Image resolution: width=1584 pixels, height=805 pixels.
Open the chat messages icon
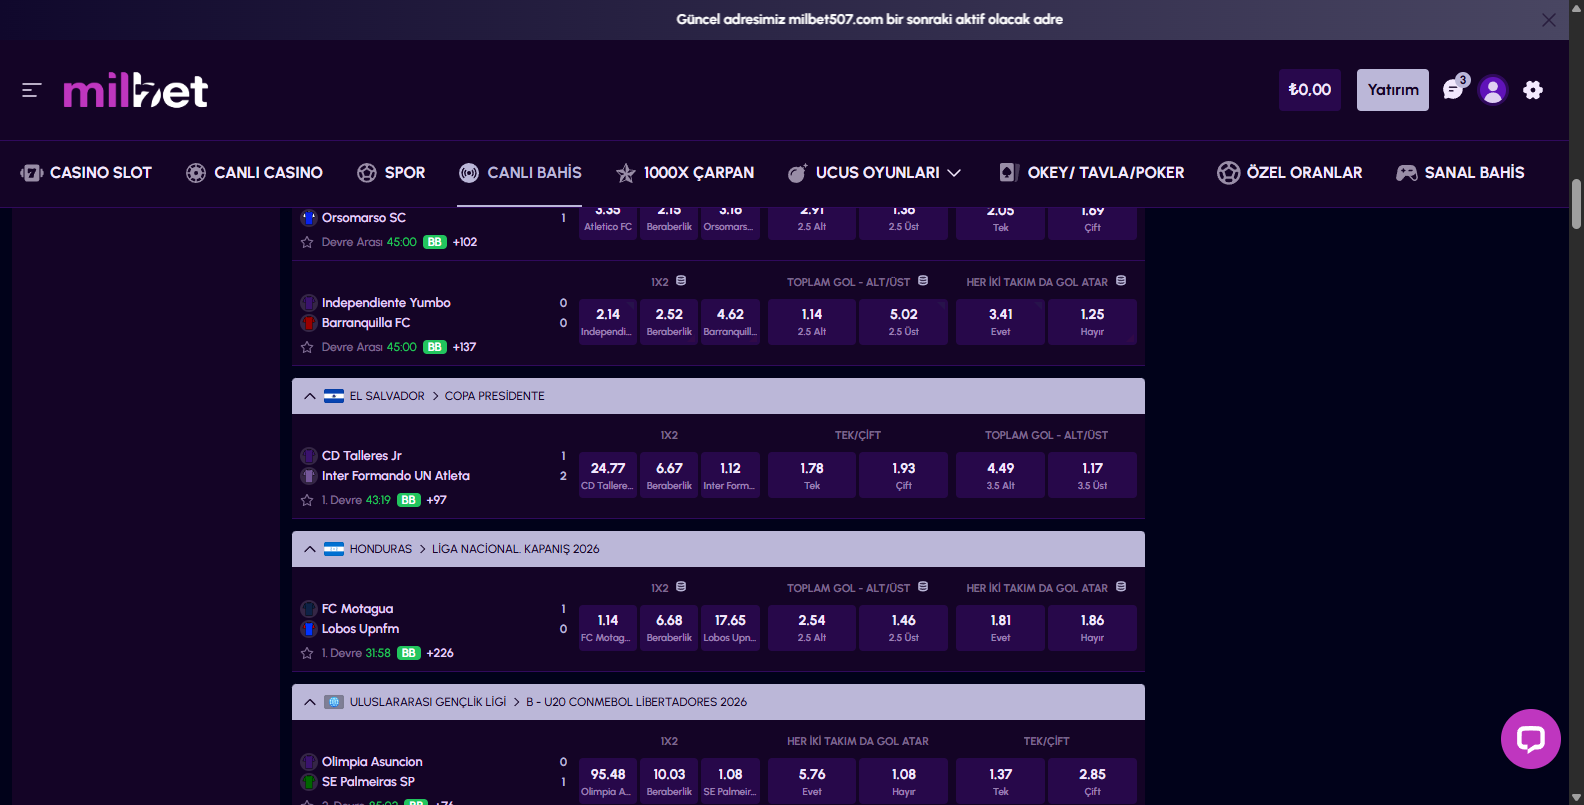click(x=1454, y=90)
